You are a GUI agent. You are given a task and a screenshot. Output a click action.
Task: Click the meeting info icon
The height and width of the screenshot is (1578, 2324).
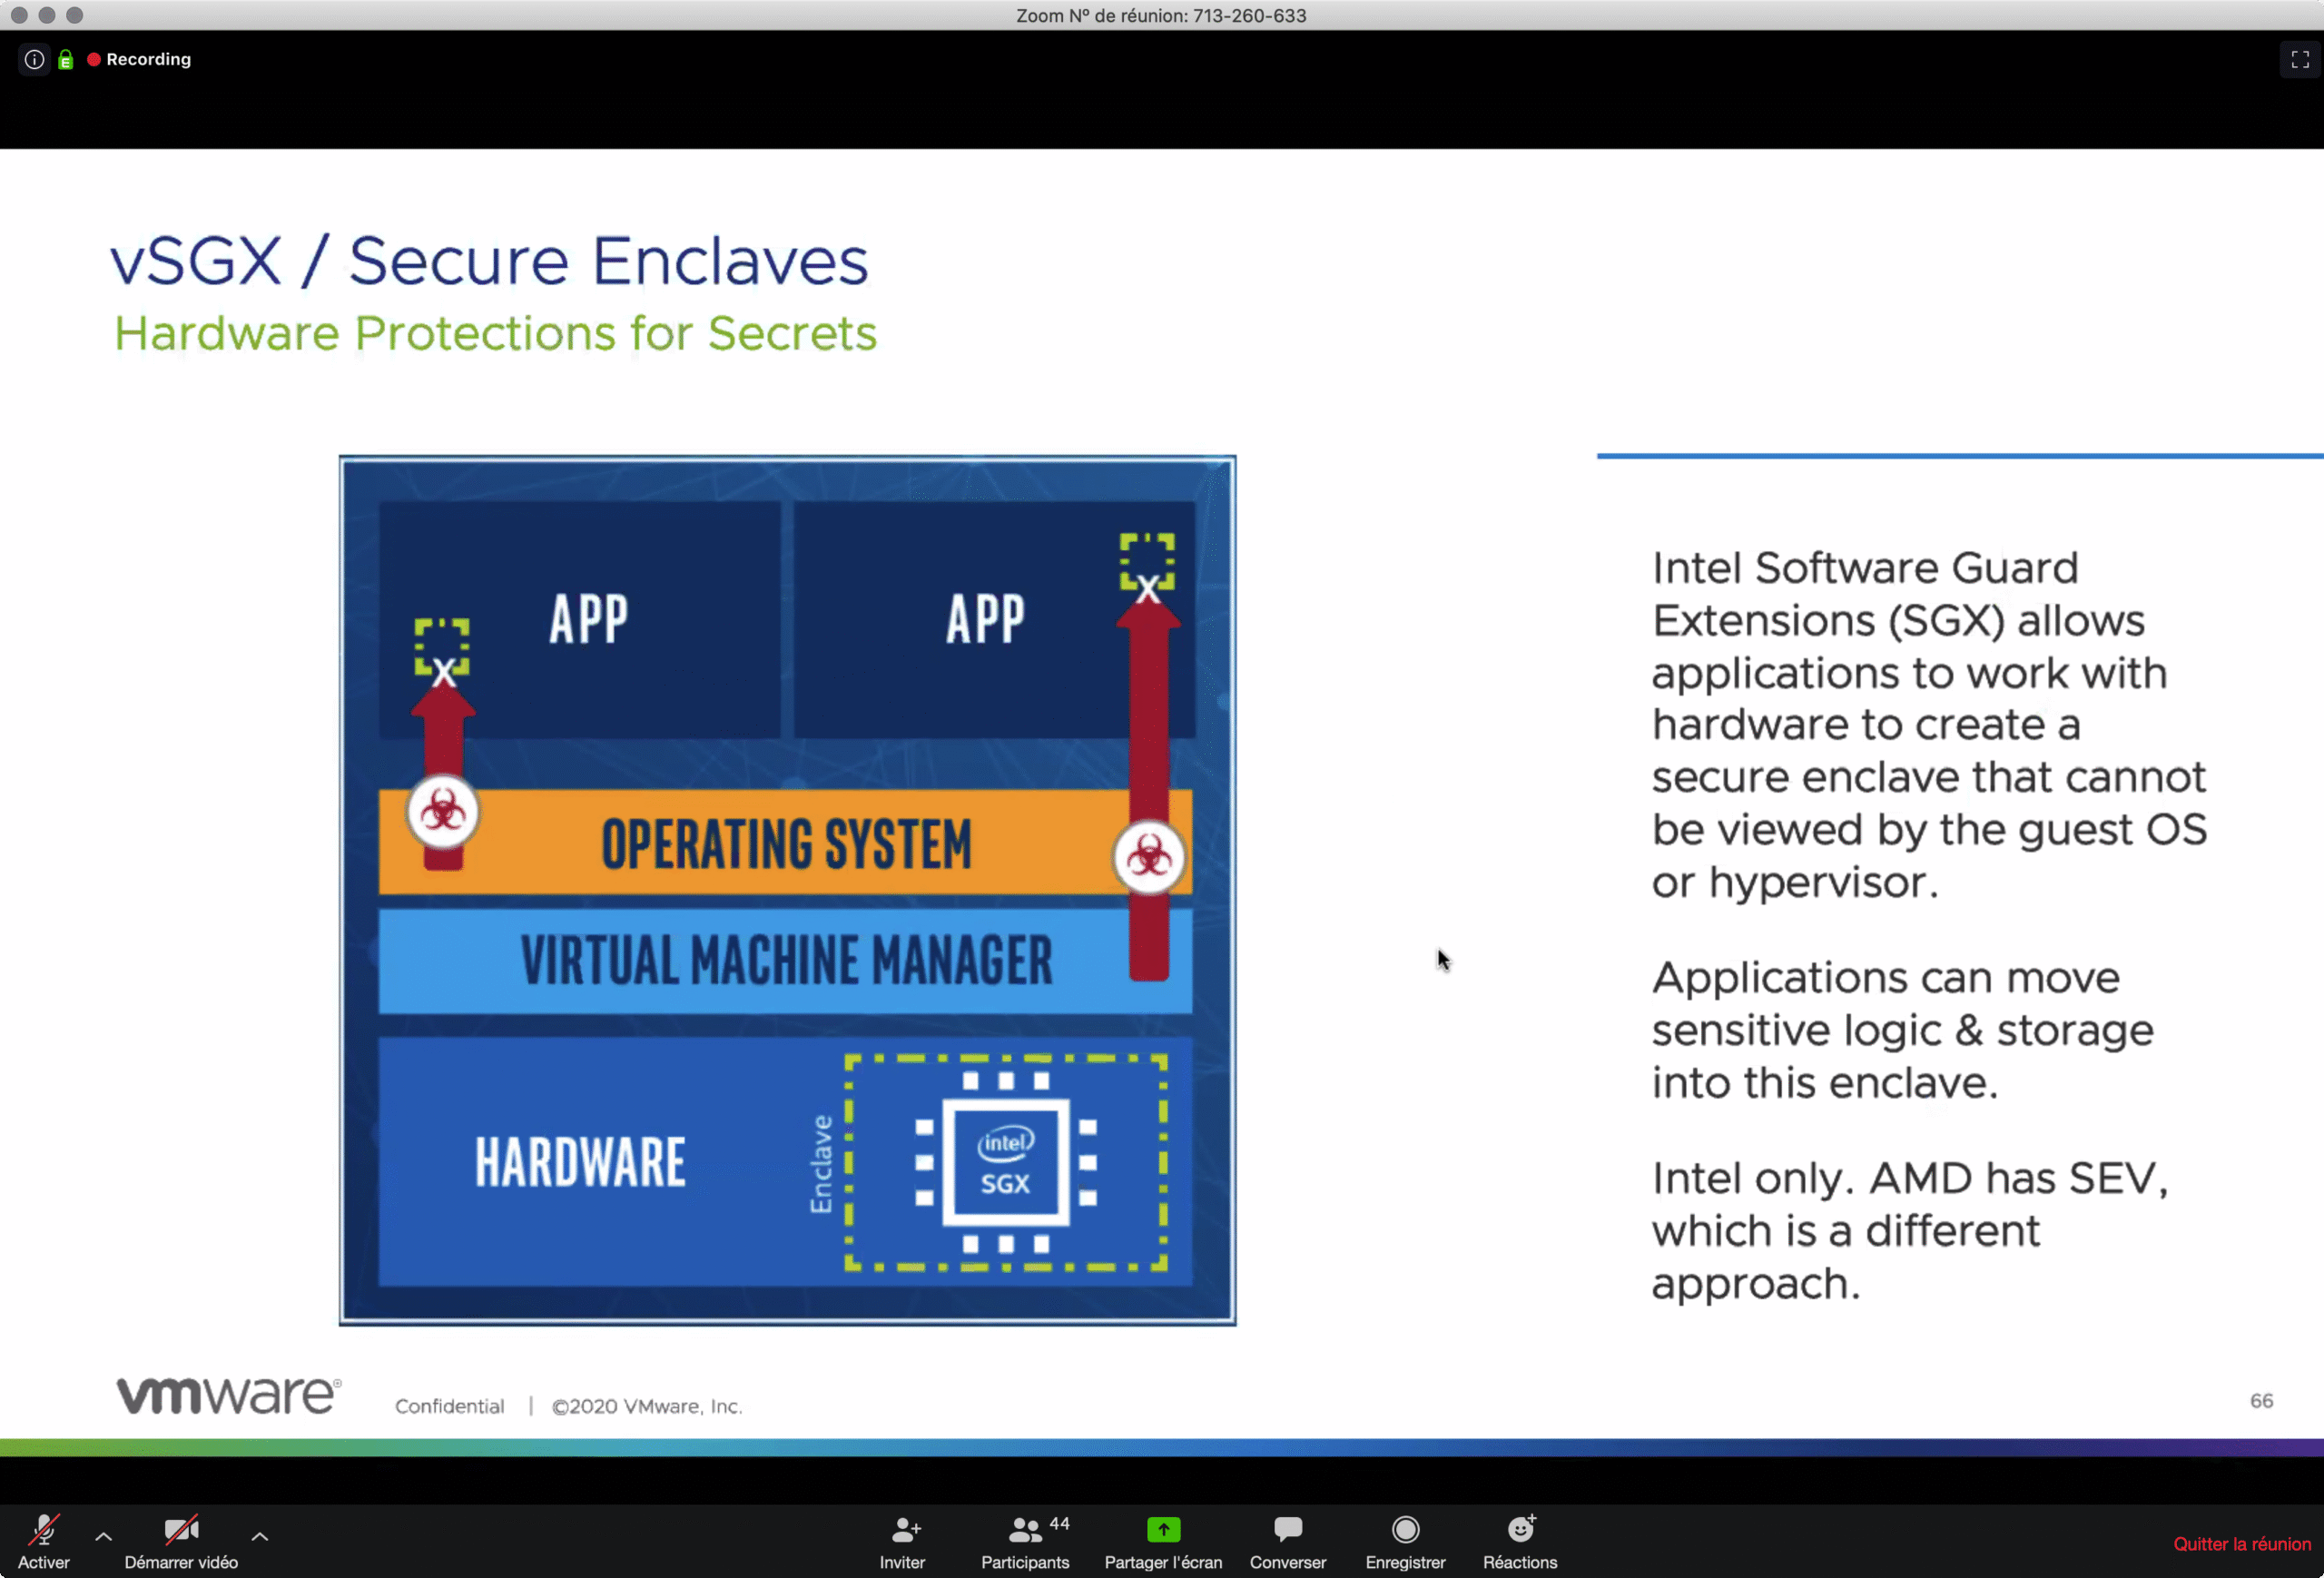pyautogui.click(x=34, y=60)
